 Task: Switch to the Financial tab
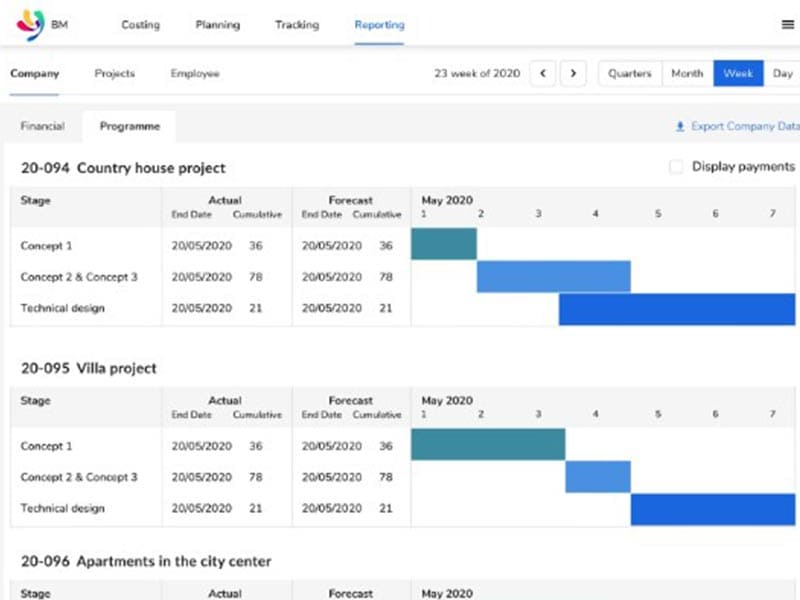point(42,127)
